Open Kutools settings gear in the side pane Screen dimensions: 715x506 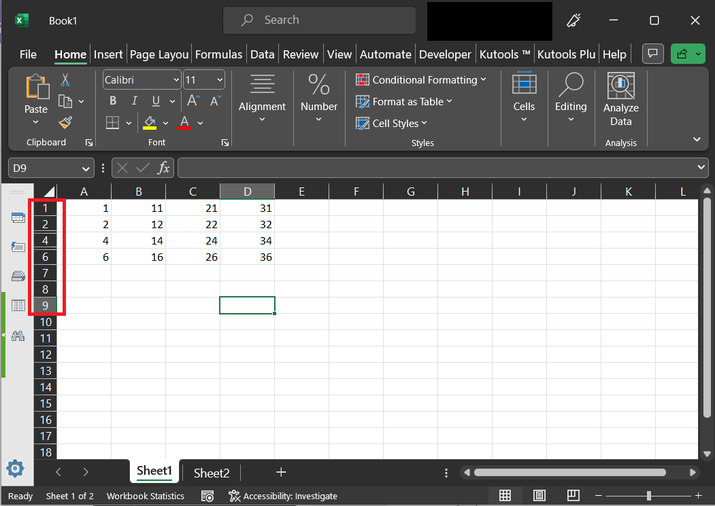pos(15,468)
